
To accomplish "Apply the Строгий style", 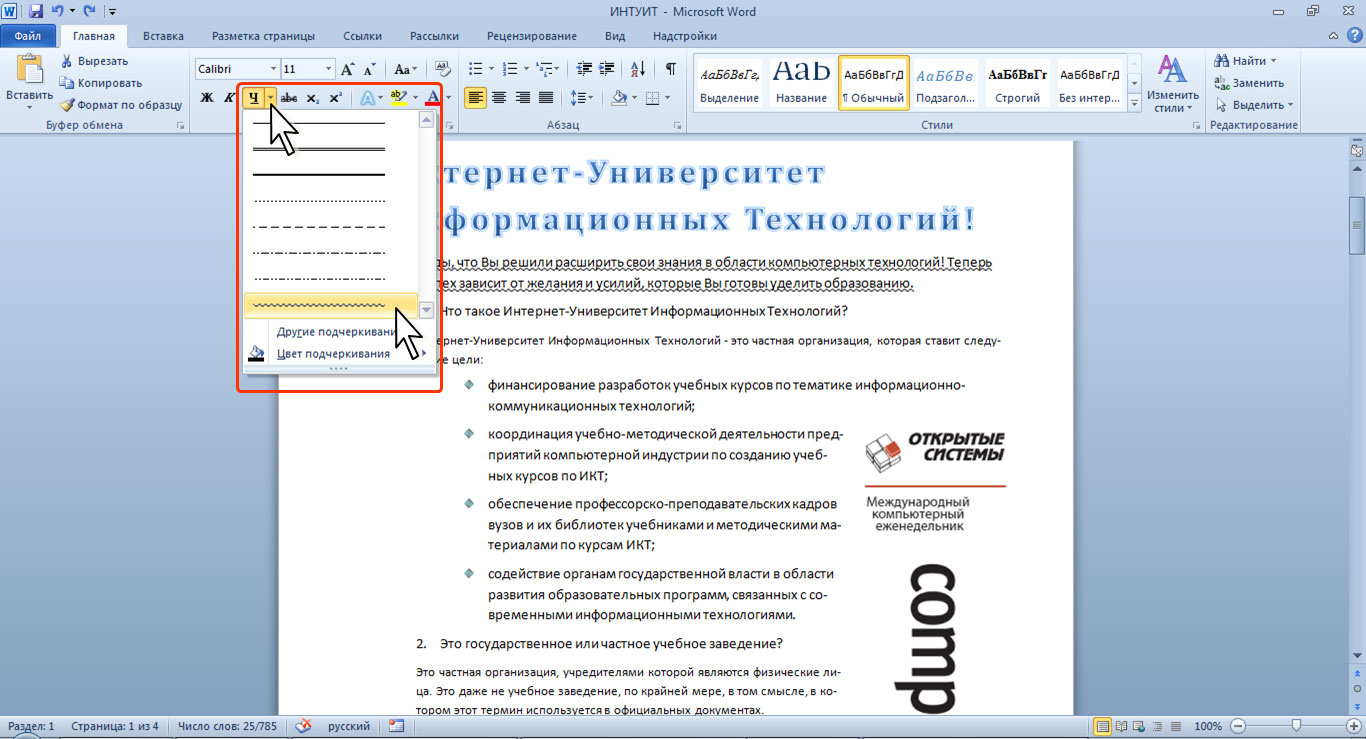I will (x=1018, y=82).
